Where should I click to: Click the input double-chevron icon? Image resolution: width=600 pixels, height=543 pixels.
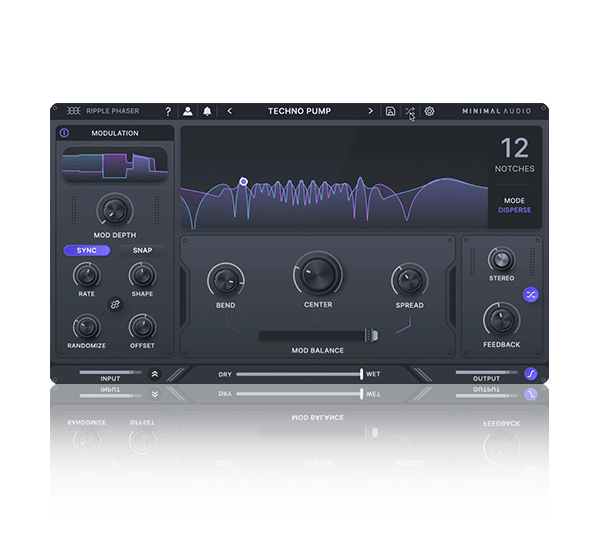tap(155, 374)
